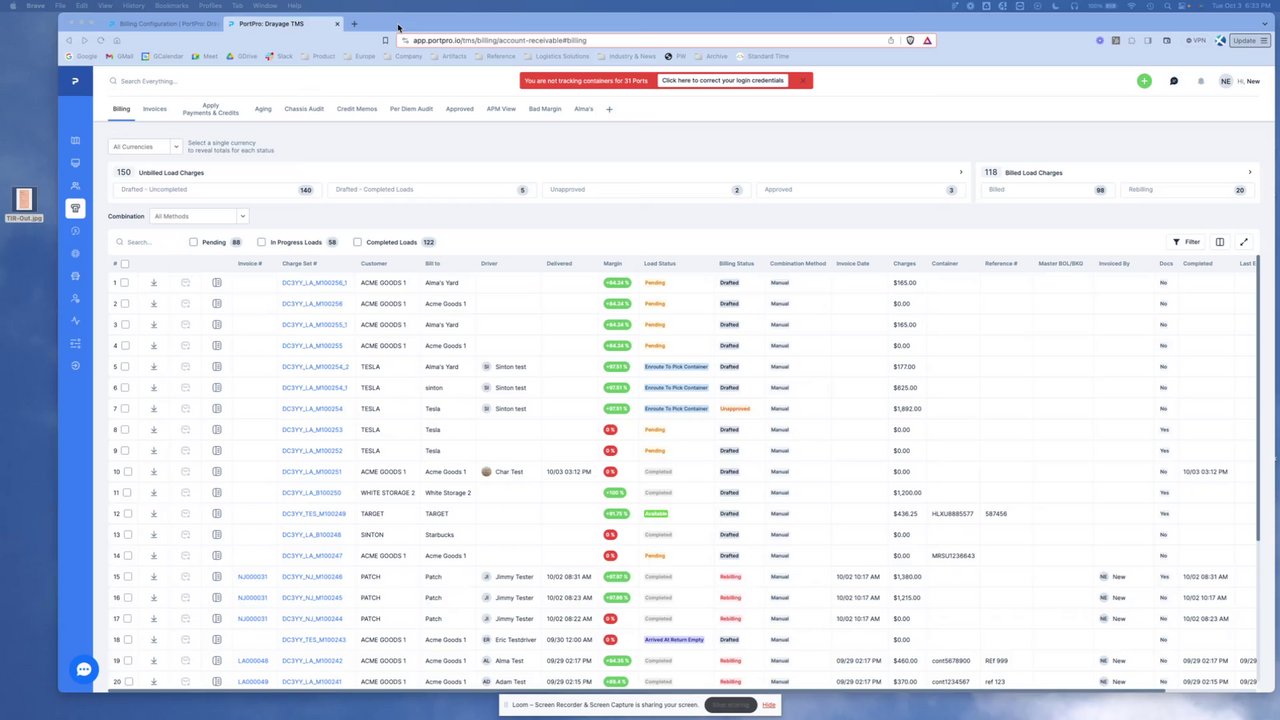Click the green plus add button
The width and height of the screenshot is (1280, 720).
pos(1144,81)
